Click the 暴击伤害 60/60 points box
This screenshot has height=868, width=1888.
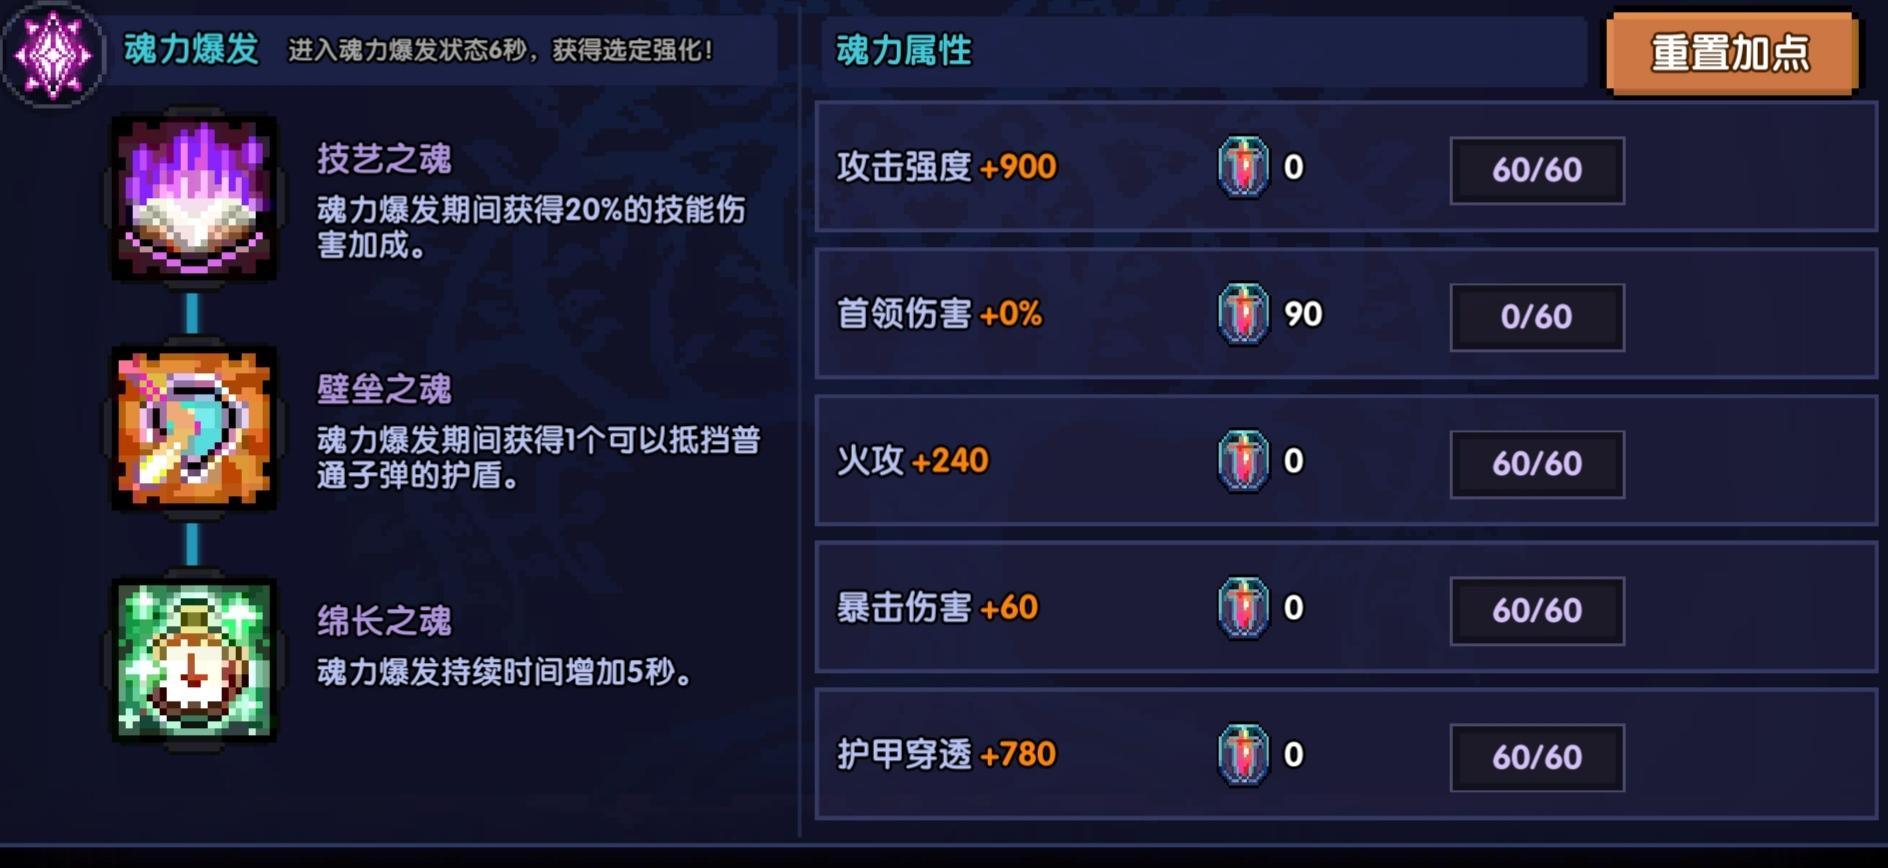click(x=1537, y=611)
